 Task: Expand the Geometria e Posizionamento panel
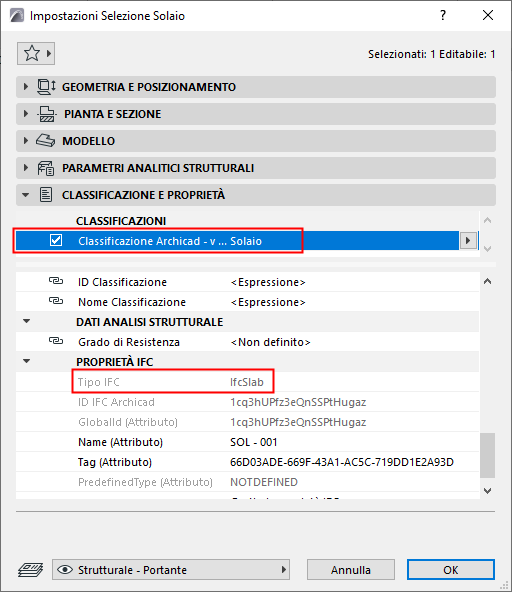(26, 87)
